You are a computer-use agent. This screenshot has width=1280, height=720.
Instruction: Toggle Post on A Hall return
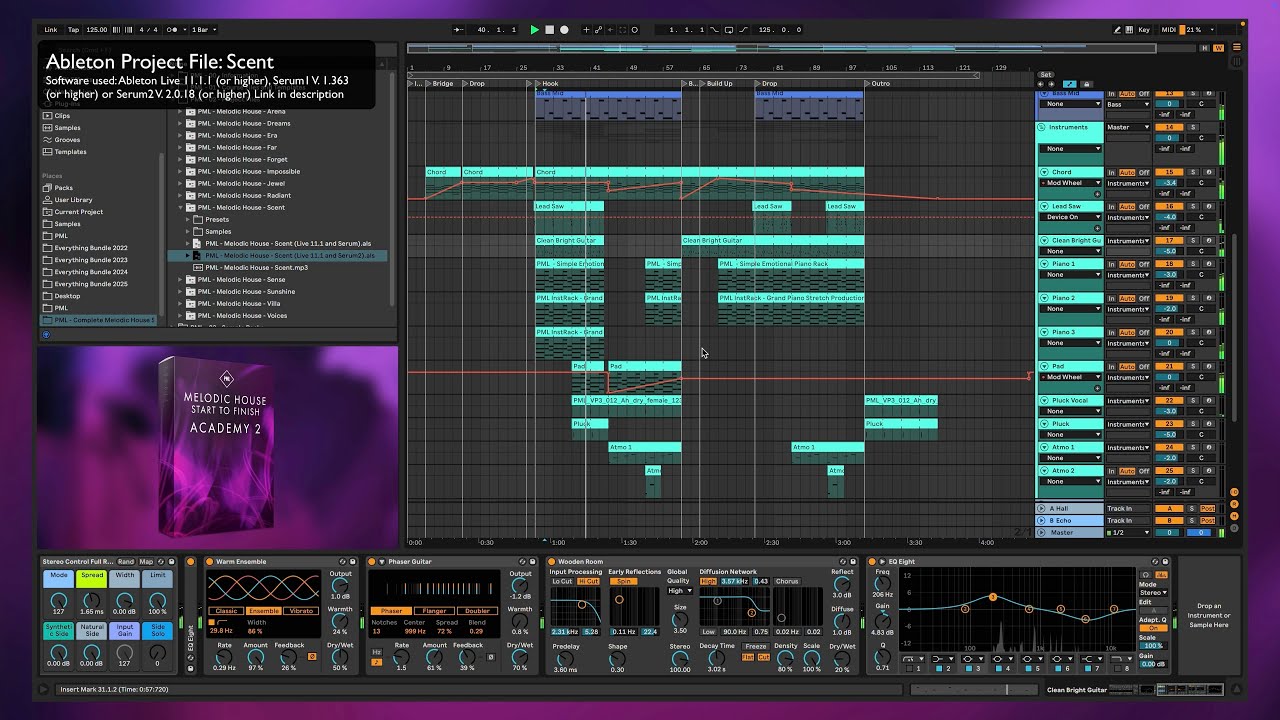click(1208, 508)
